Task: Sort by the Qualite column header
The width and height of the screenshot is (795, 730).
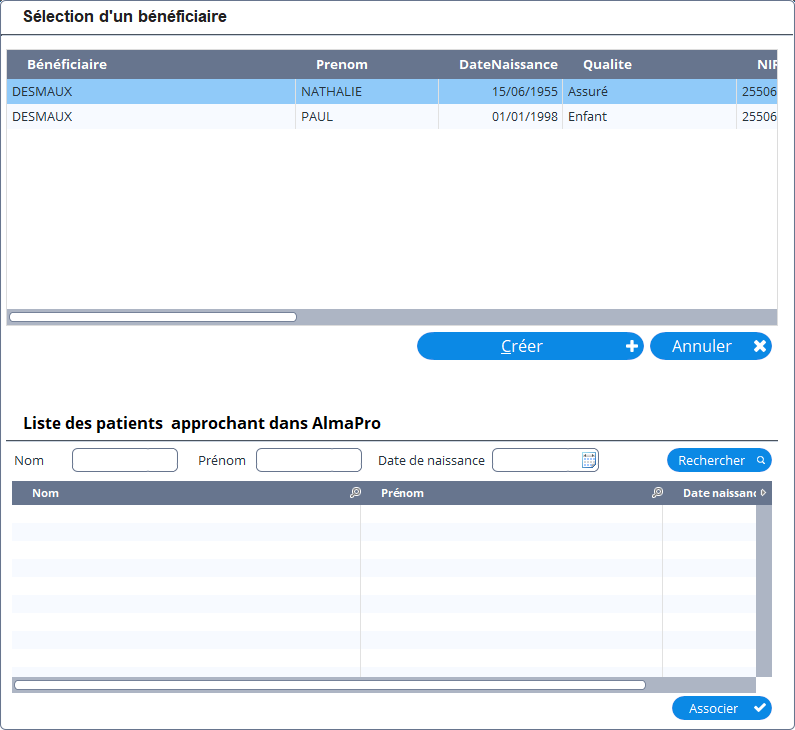Action: [x=607, y=65]
